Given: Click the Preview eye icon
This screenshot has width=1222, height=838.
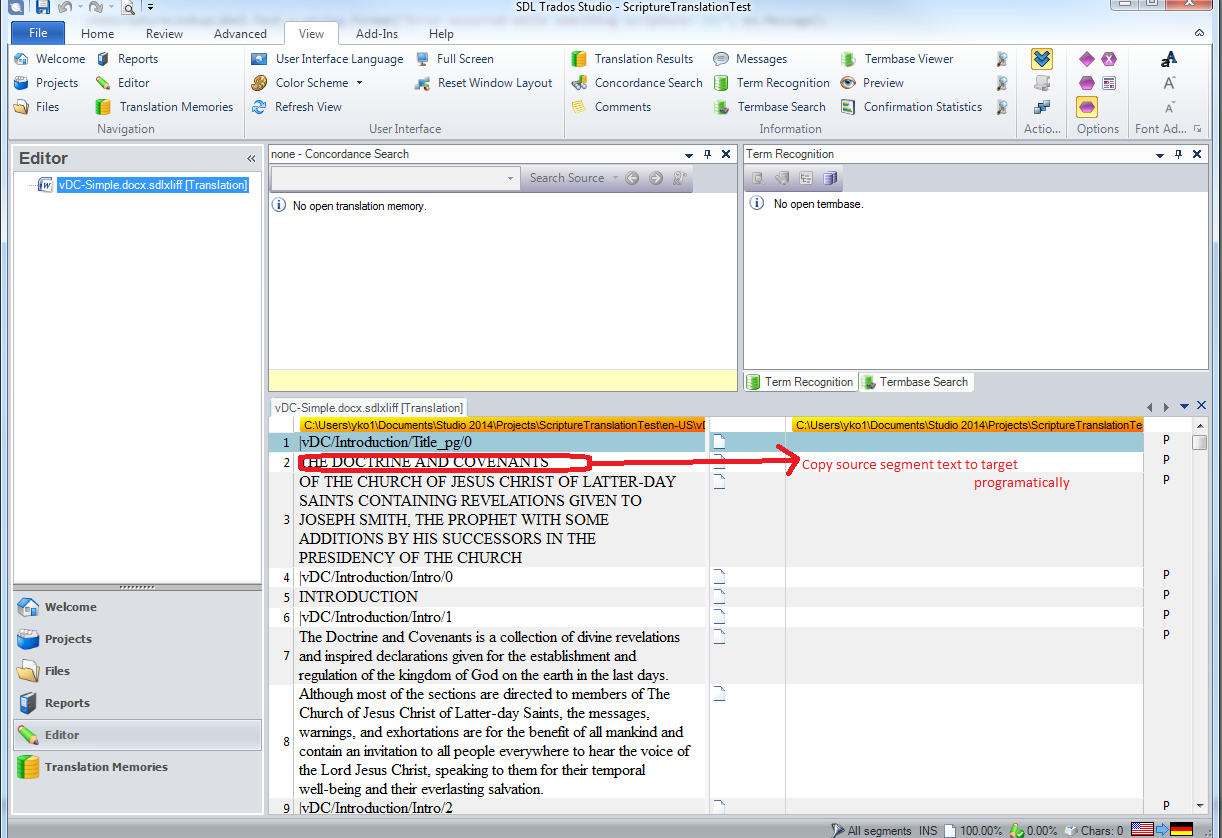Looking at the screenshot, I should [848, 83].
